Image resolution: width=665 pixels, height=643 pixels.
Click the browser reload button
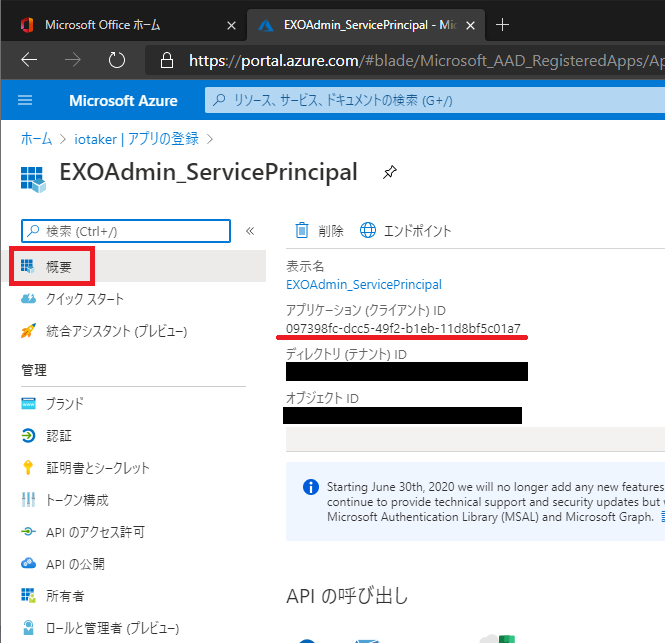(117, 60)
